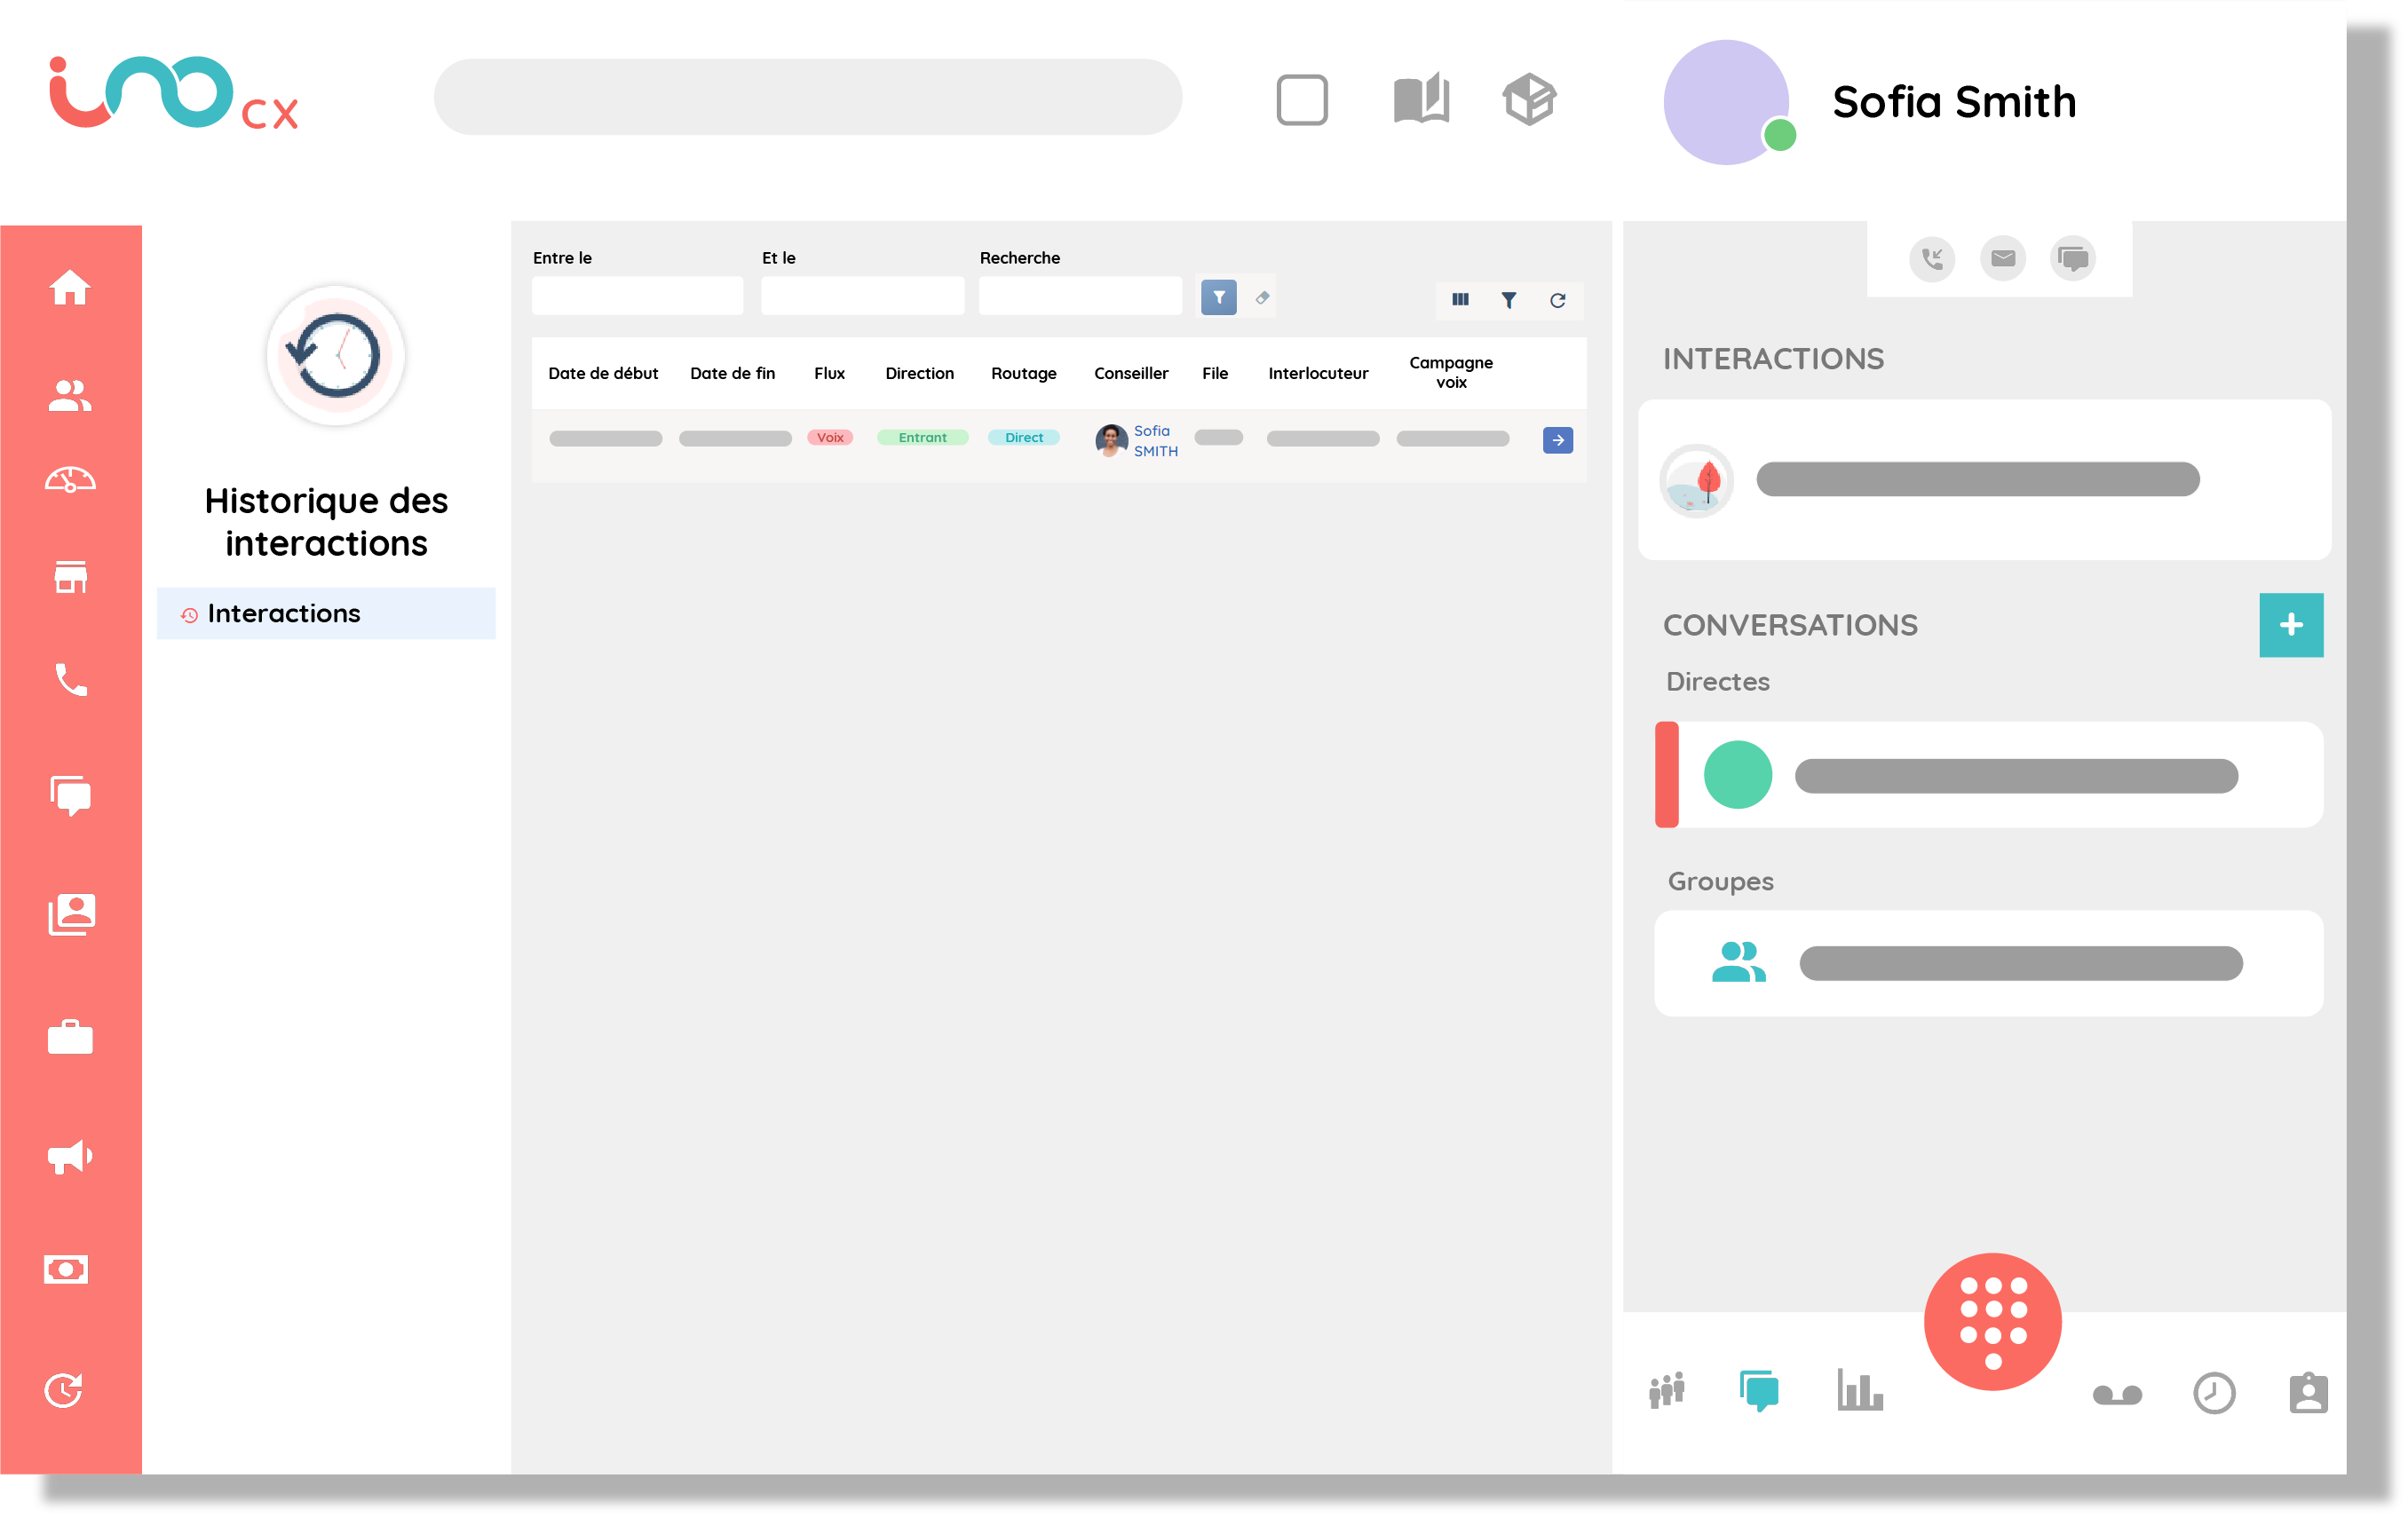2408x1518 pixels.
Task: Sort by Campagne voix column header
Action: tap(1450, 372)
